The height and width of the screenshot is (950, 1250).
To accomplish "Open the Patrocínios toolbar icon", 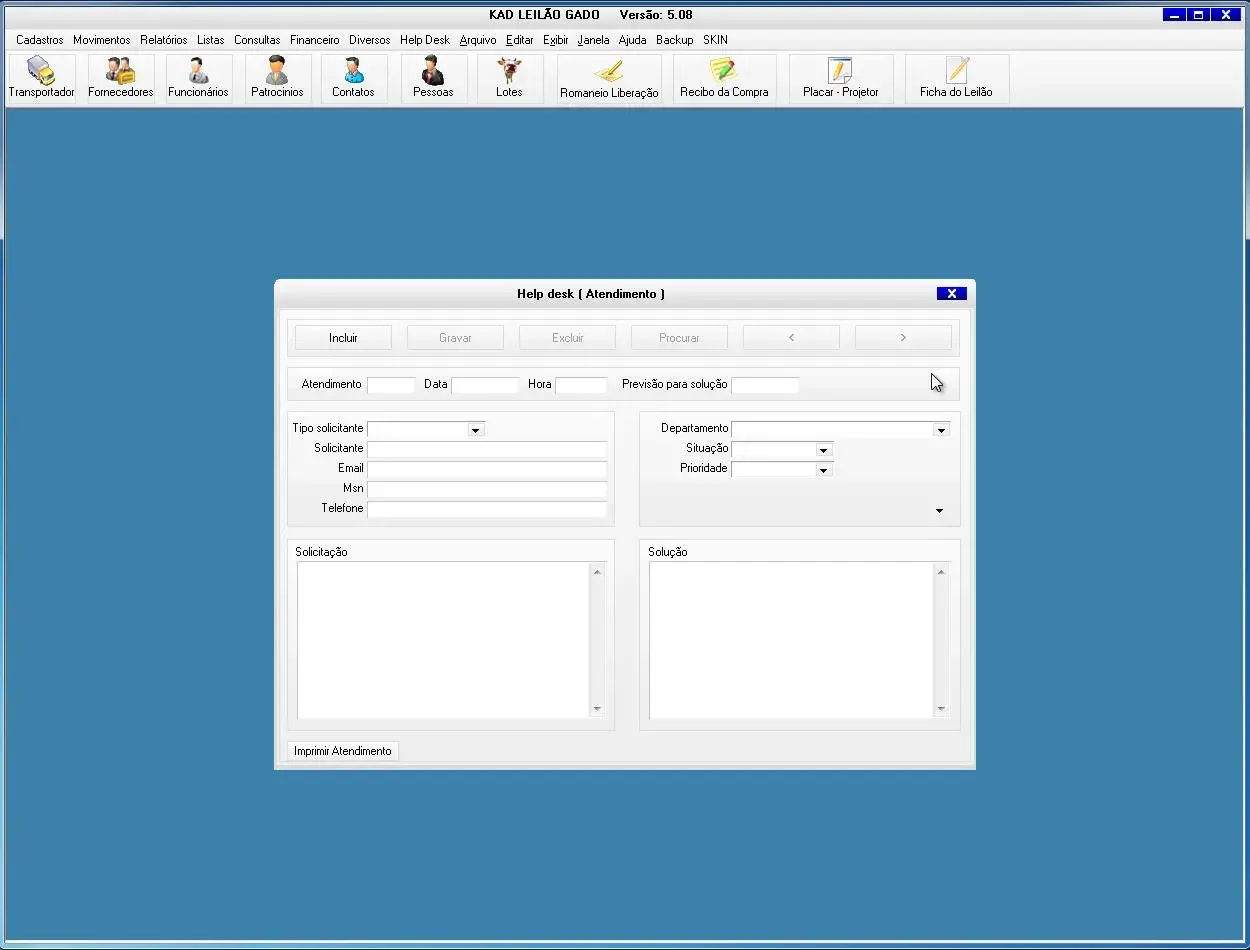I will tap(277, 79).
